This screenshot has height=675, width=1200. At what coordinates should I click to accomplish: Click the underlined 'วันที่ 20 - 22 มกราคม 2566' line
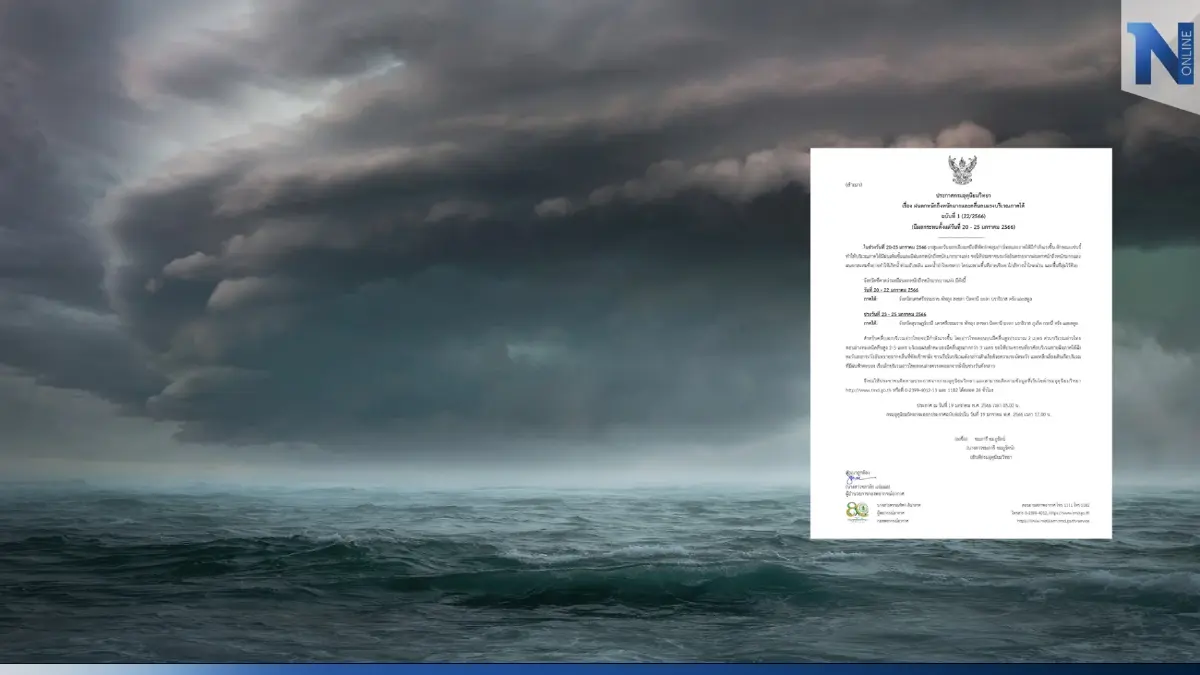891,290
